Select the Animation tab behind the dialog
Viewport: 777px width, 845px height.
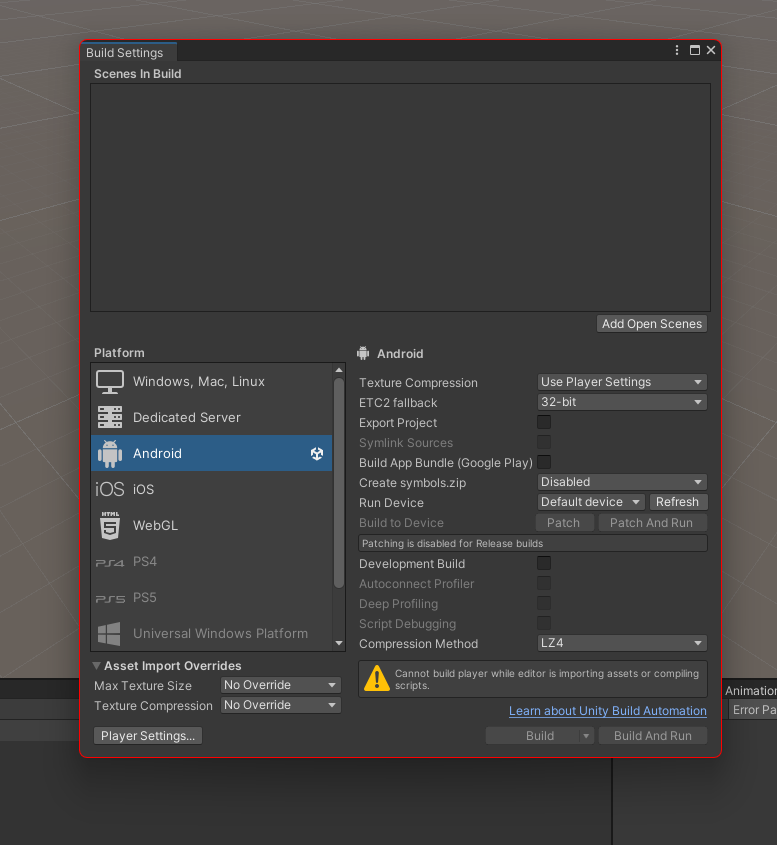click(750, 691)
